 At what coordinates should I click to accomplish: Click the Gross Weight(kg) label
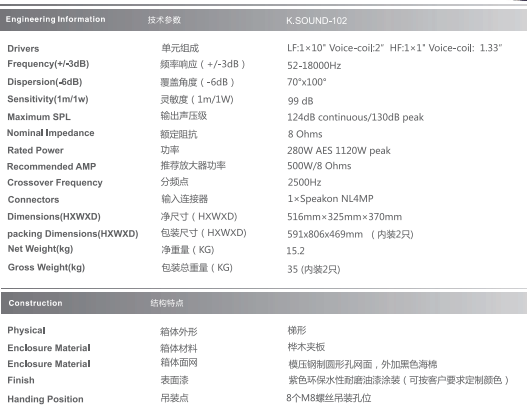tap(46, 267)
